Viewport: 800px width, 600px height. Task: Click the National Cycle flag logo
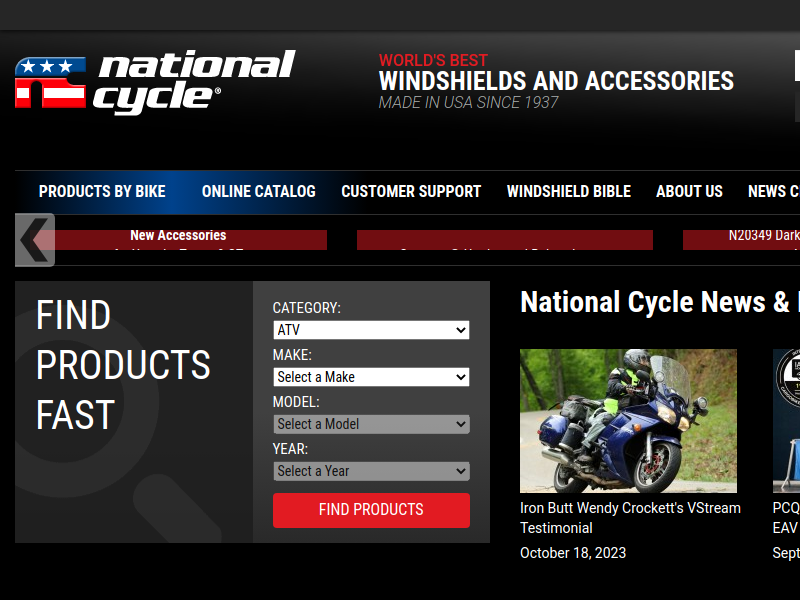pos(51,83)
